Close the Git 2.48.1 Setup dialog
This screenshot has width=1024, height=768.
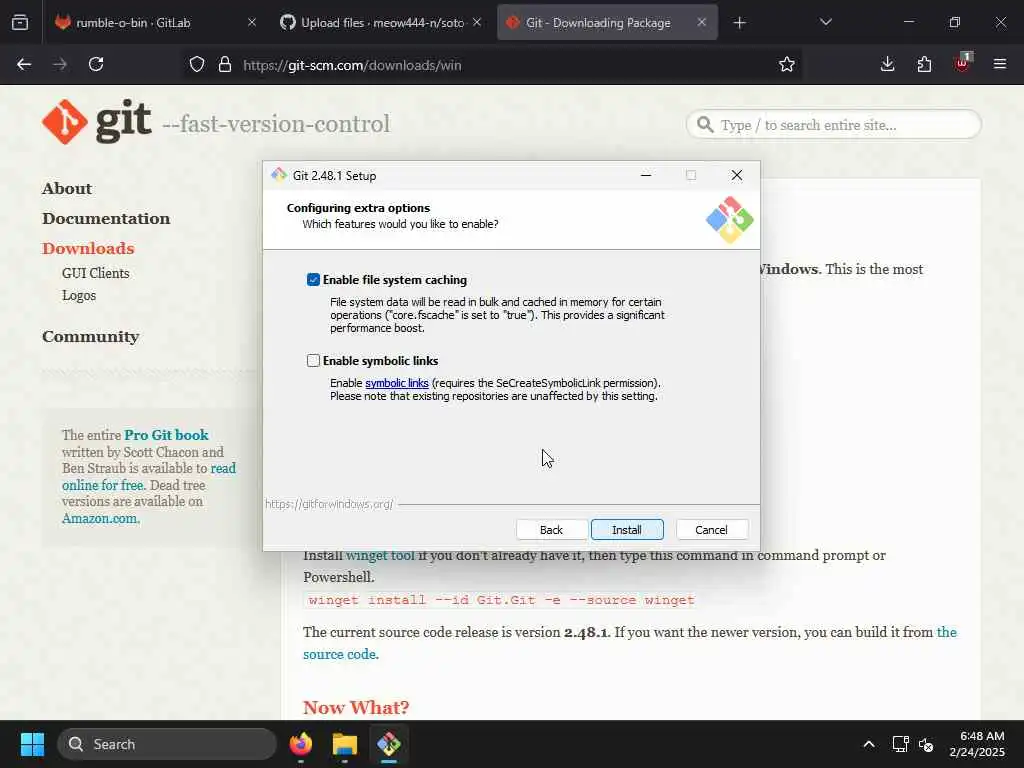click(737, 175)
